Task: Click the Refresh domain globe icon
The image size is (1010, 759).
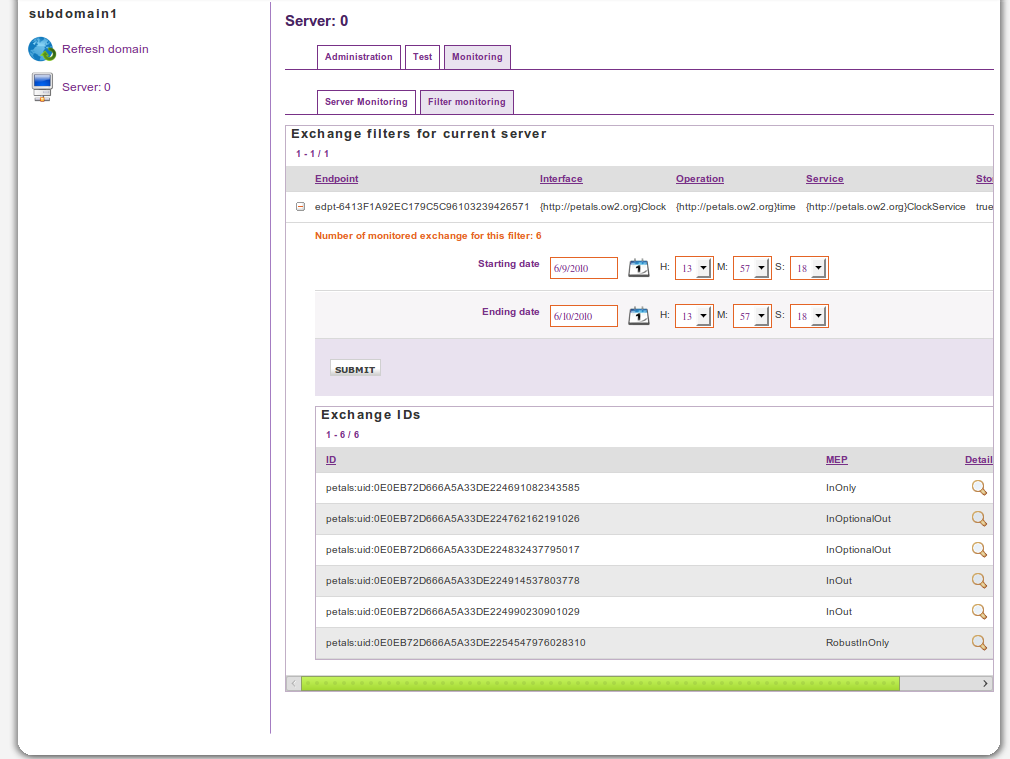Action: pos(42,49)
